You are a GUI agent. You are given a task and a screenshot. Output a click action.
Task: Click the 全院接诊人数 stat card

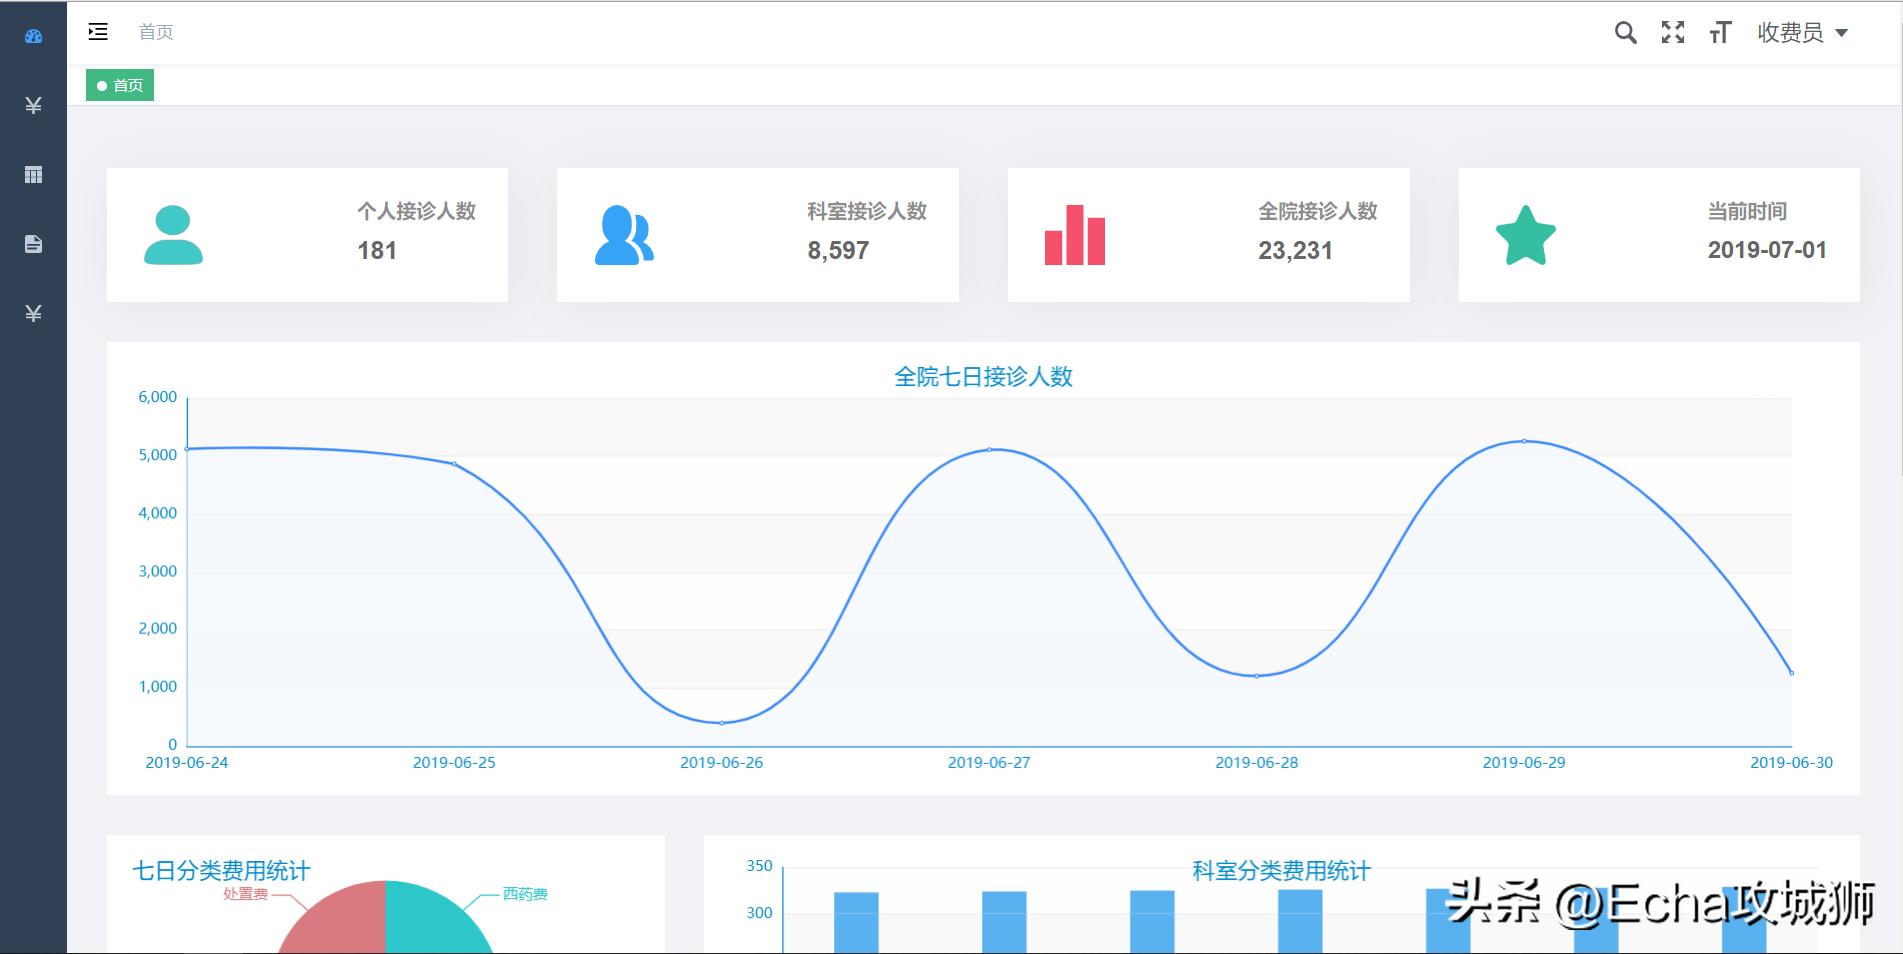point(1208,233)
